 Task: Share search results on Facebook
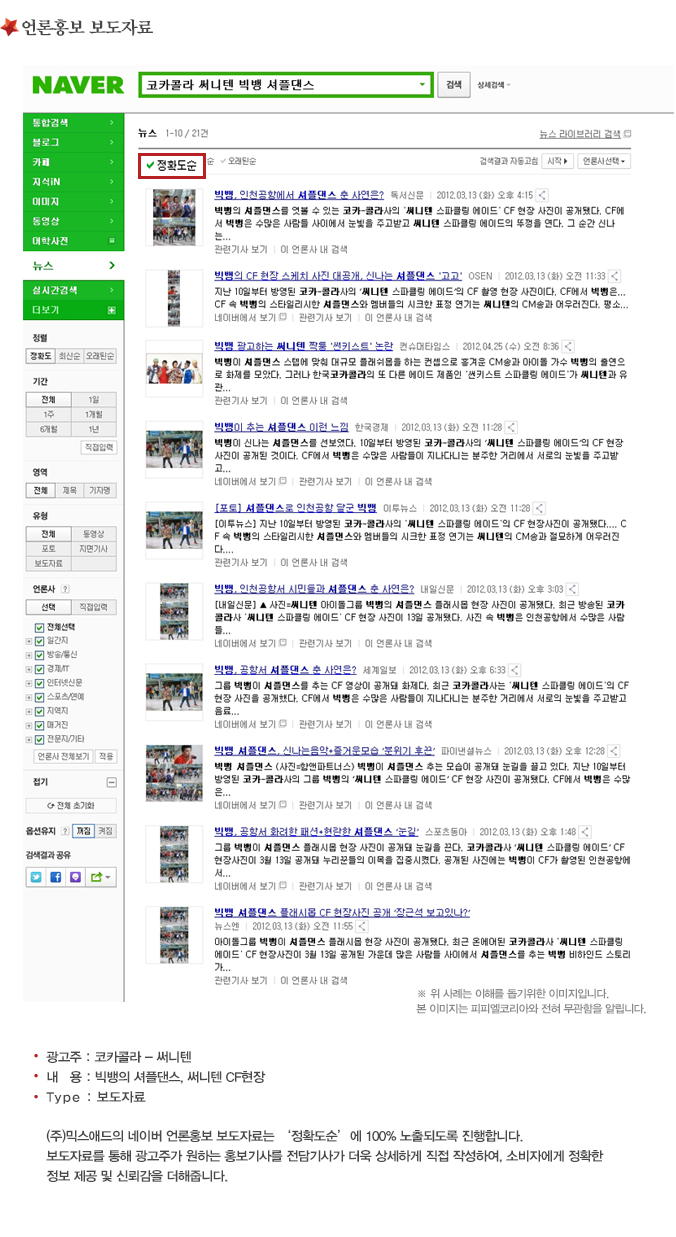(x=56, y=877)
